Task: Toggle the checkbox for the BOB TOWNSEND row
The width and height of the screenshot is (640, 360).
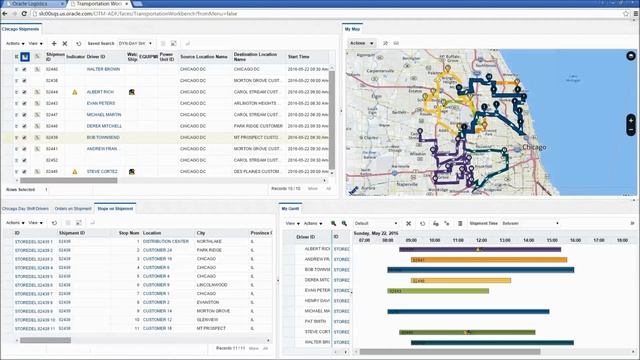Action: coord(24,138)
